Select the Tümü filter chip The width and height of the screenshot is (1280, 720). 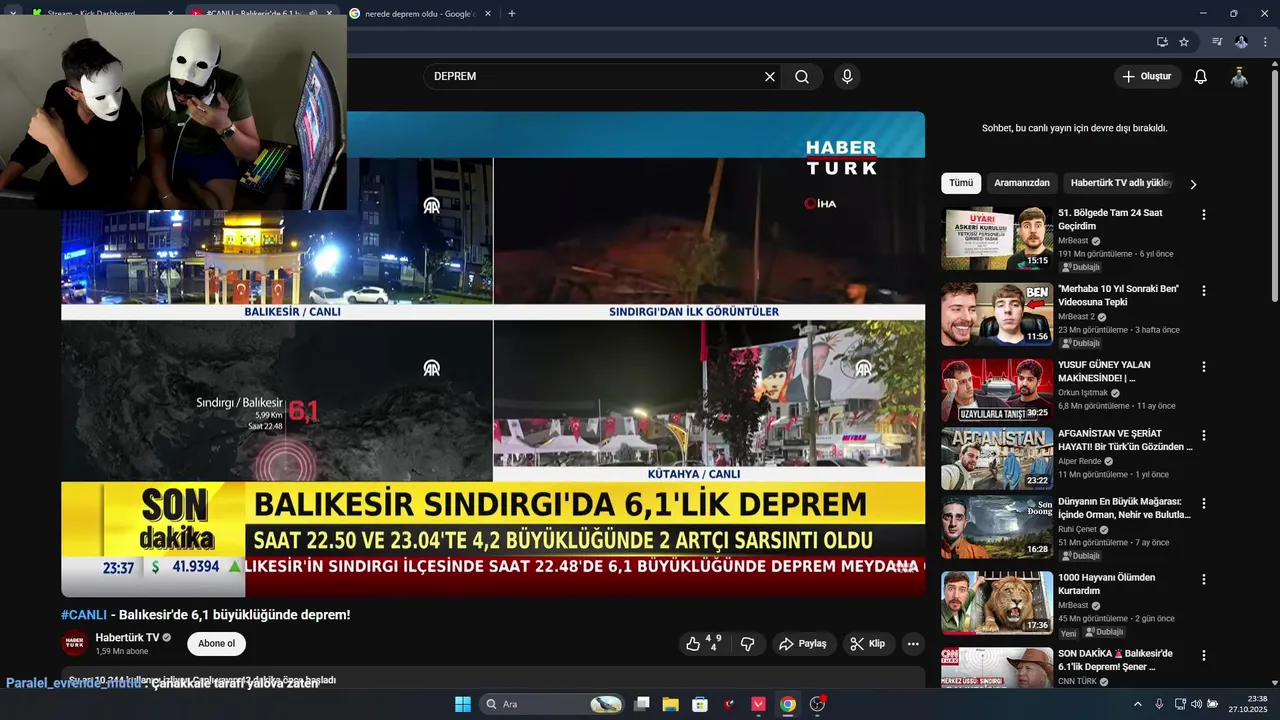961,183
